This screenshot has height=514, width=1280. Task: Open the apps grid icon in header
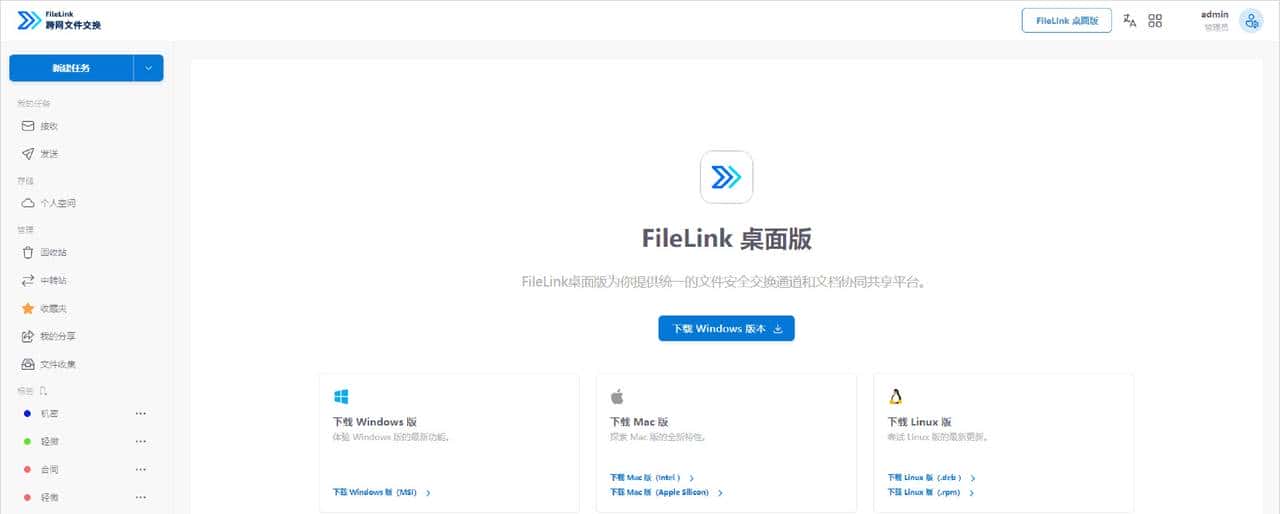point(1155,20)
